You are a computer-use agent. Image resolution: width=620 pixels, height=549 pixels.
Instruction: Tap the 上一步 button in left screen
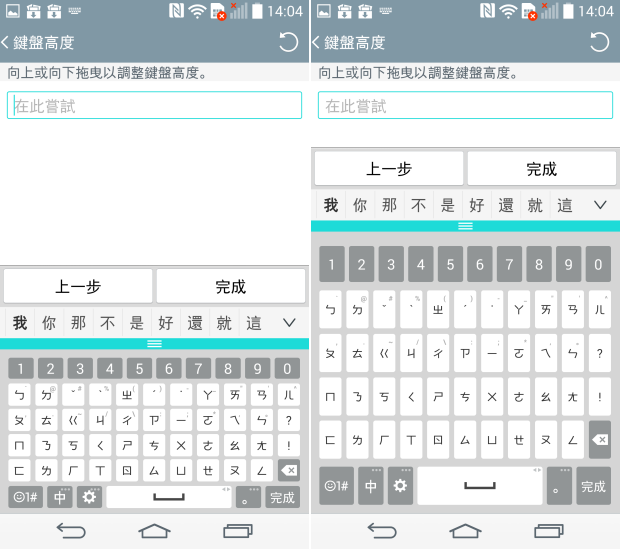78,286
